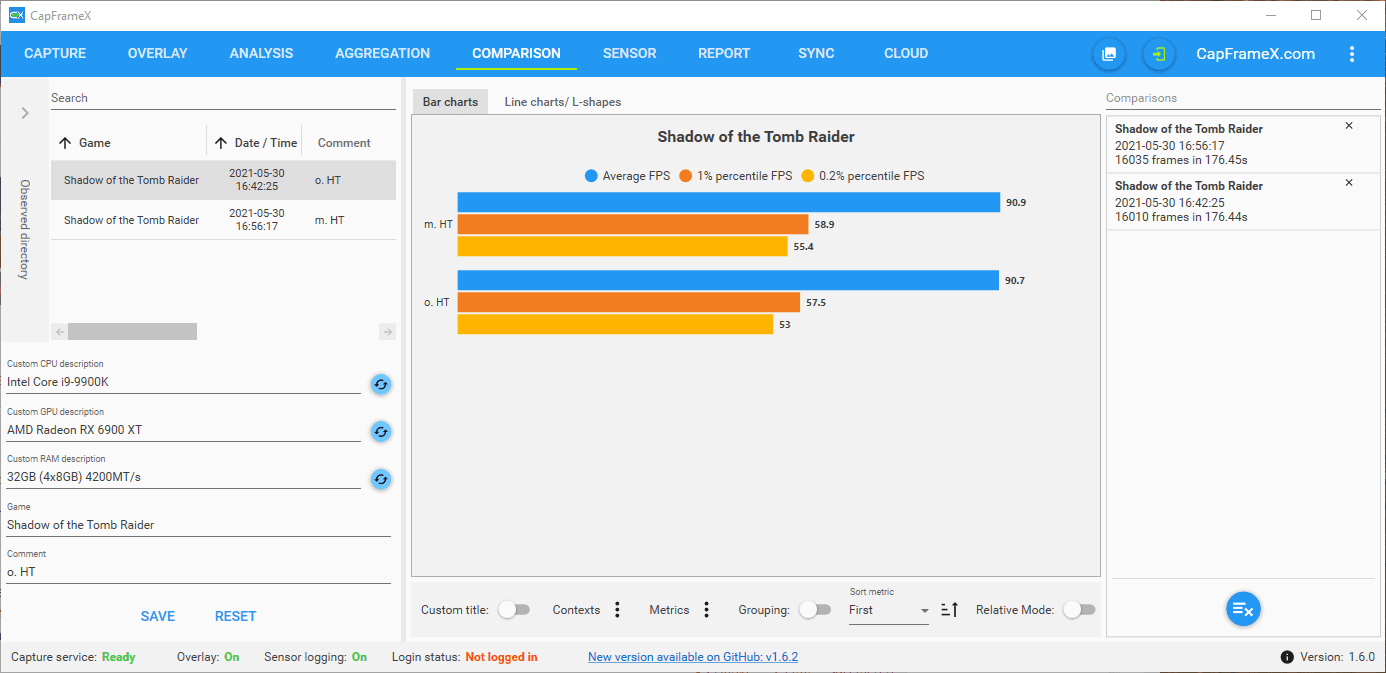Open the Sort metric dropdown
The height and width of the screenshot is (673, 1386).
pos(889,610)
